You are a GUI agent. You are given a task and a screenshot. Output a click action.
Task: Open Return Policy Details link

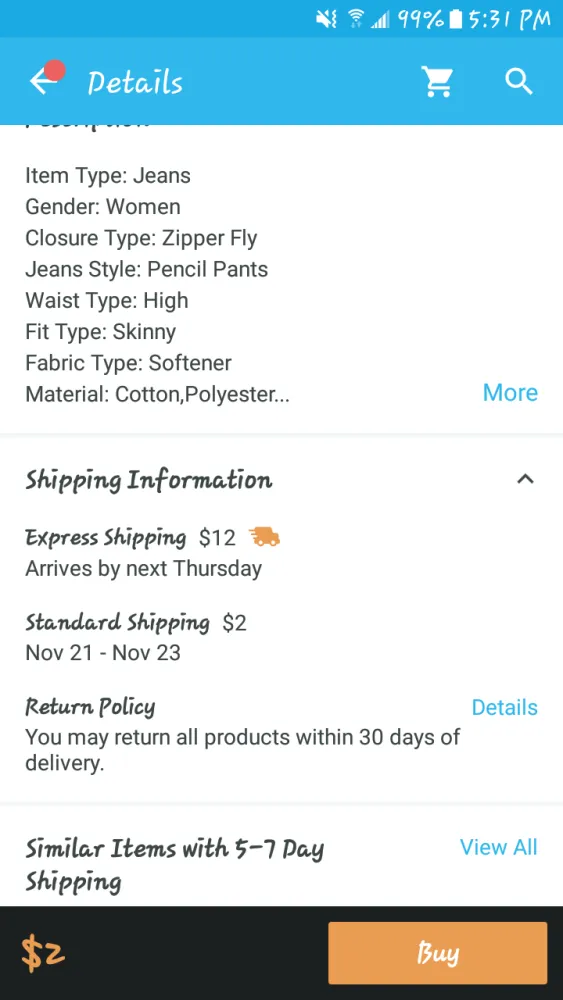(x=504, y=707)
